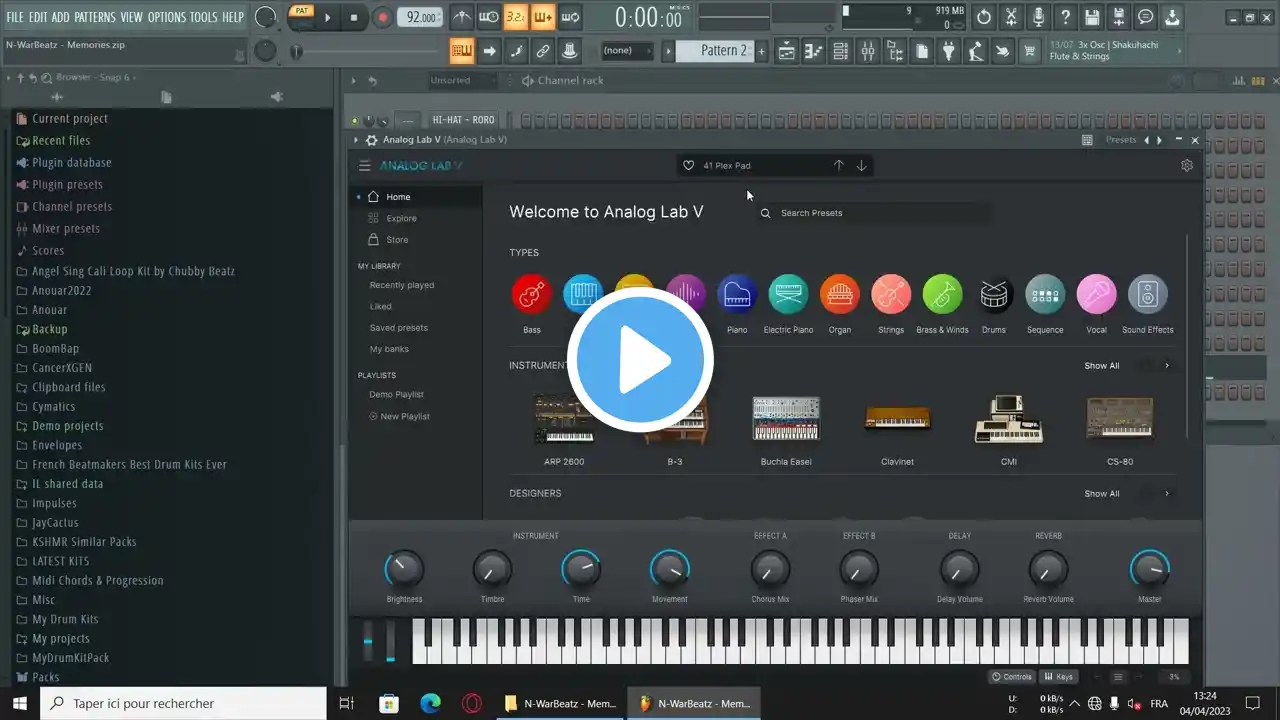Click the Search Presets field
The width and height of the screenshot is (1280, 720).
click(x=875, y=213)
